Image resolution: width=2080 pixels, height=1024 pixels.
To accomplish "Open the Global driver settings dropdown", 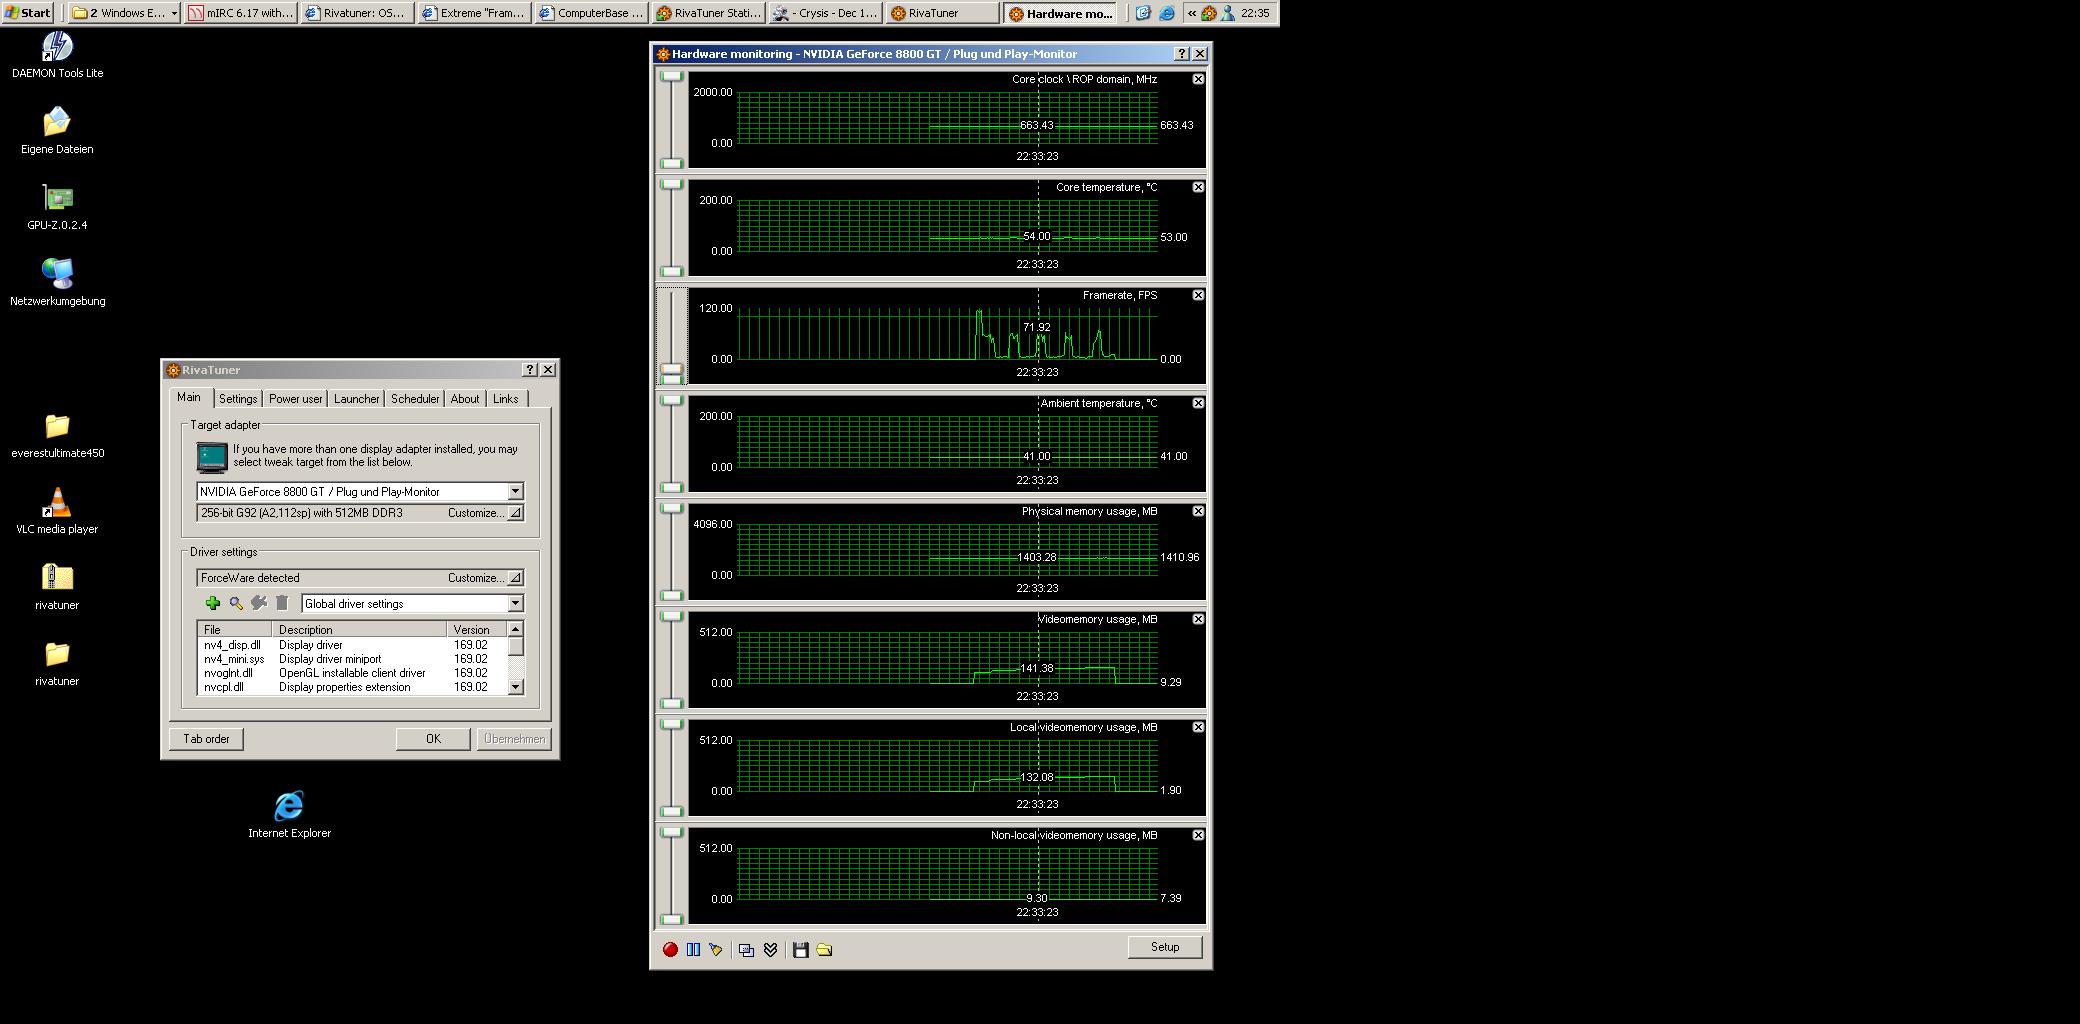I will (x=515, y=603).
